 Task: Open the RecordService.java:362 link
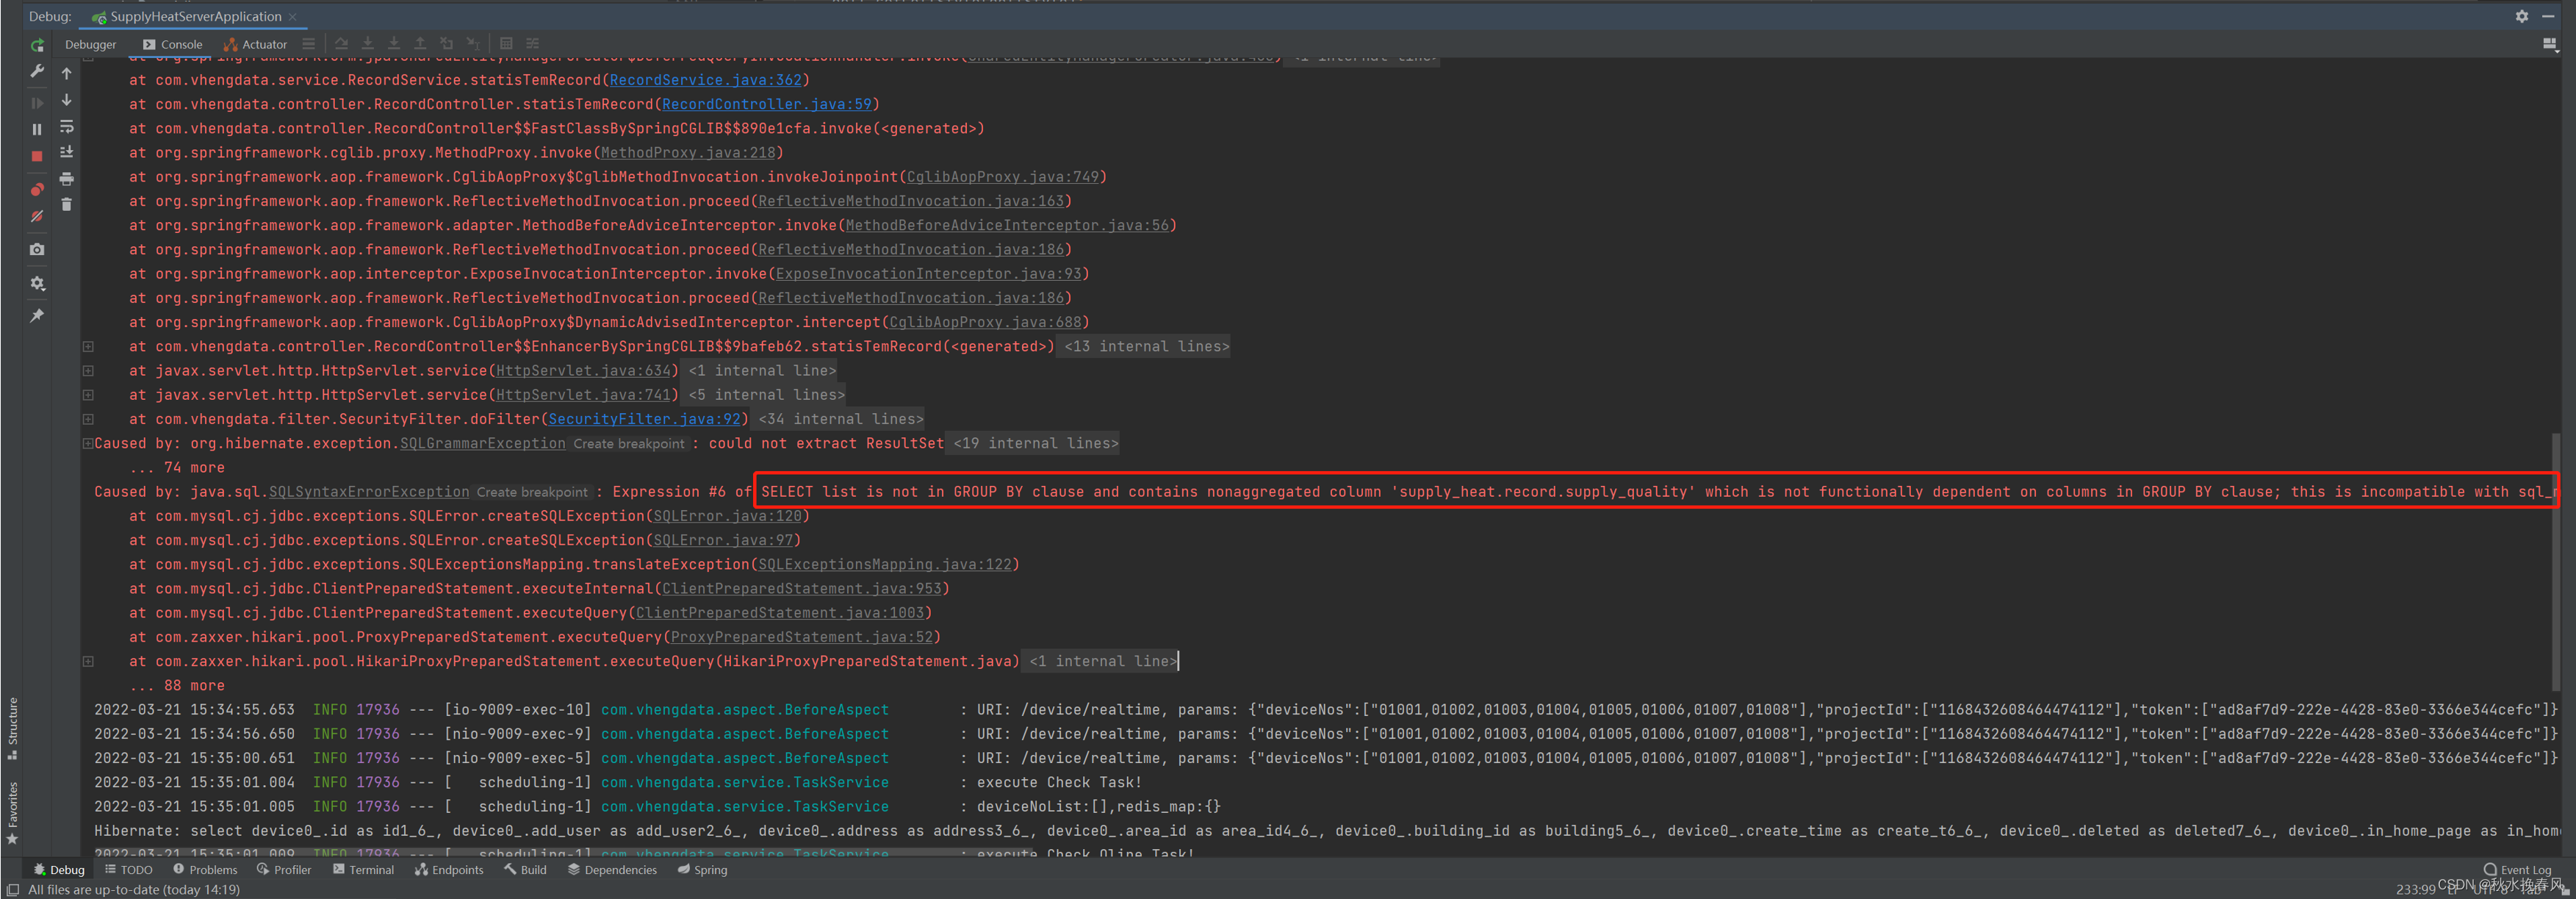[x=705, y=80]
